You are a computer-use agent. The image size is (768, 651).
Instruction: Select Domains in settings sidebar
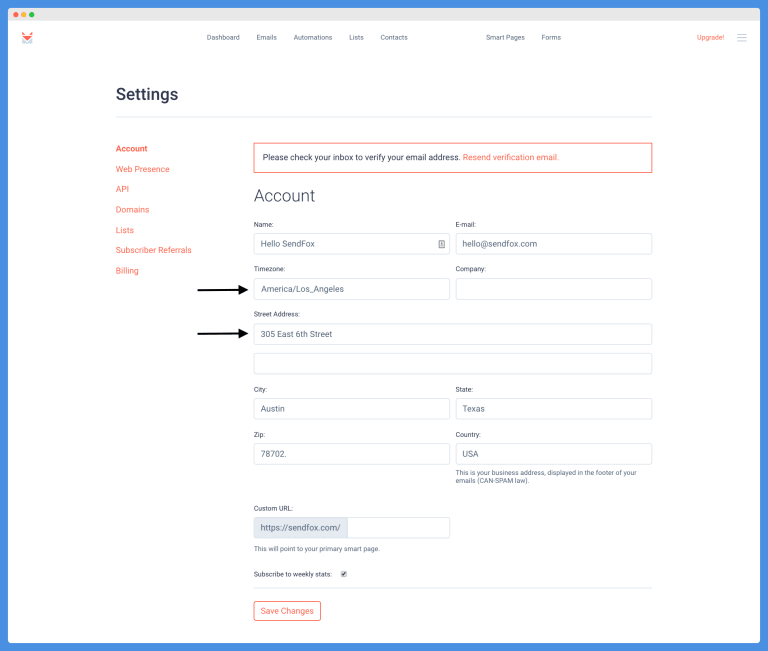(132, 210)
